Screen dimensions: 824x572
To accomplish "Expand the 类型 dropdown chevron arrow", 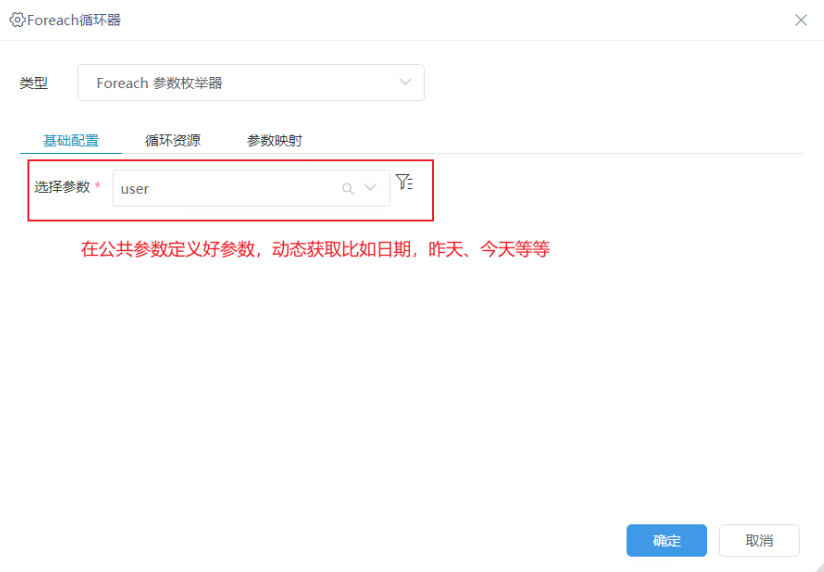I will [405, 83].
